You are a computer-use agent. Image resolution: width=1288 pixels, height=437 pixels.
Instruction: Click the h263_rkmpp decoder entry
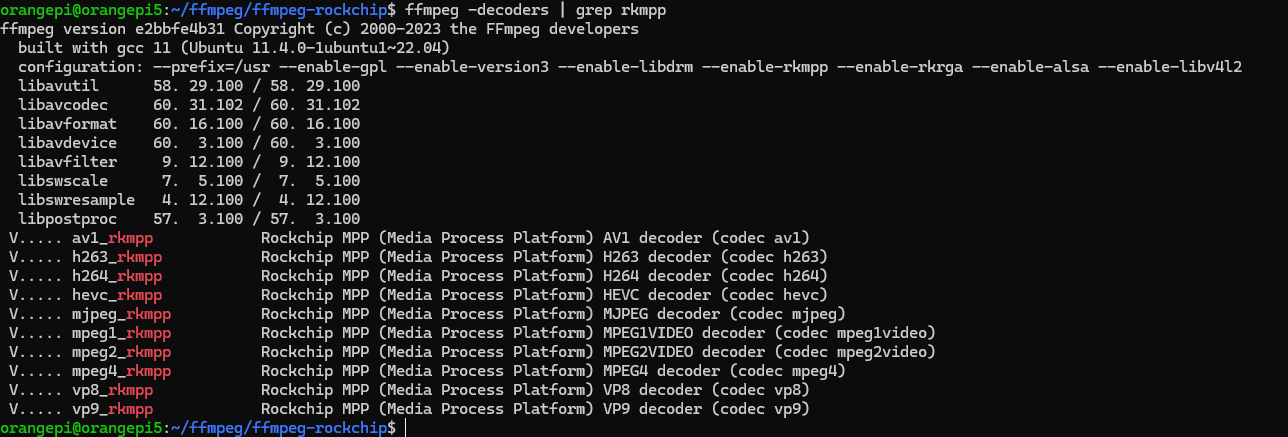[117, 257]
